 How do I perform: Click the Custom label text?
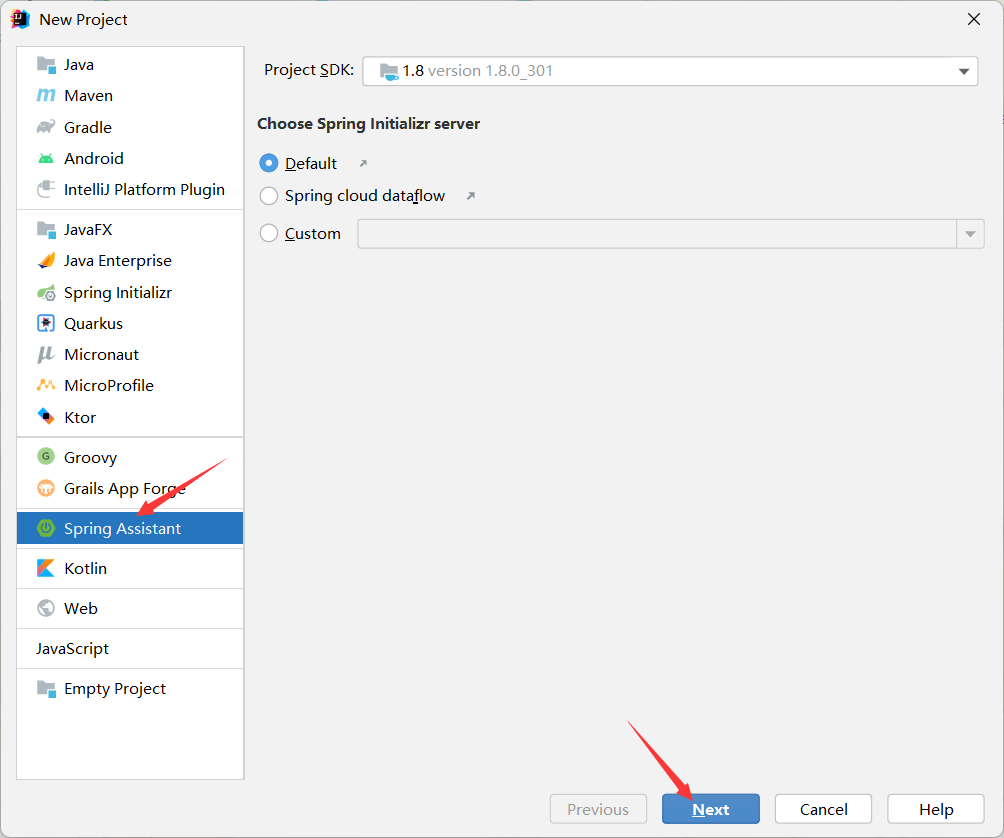[312, 234]
